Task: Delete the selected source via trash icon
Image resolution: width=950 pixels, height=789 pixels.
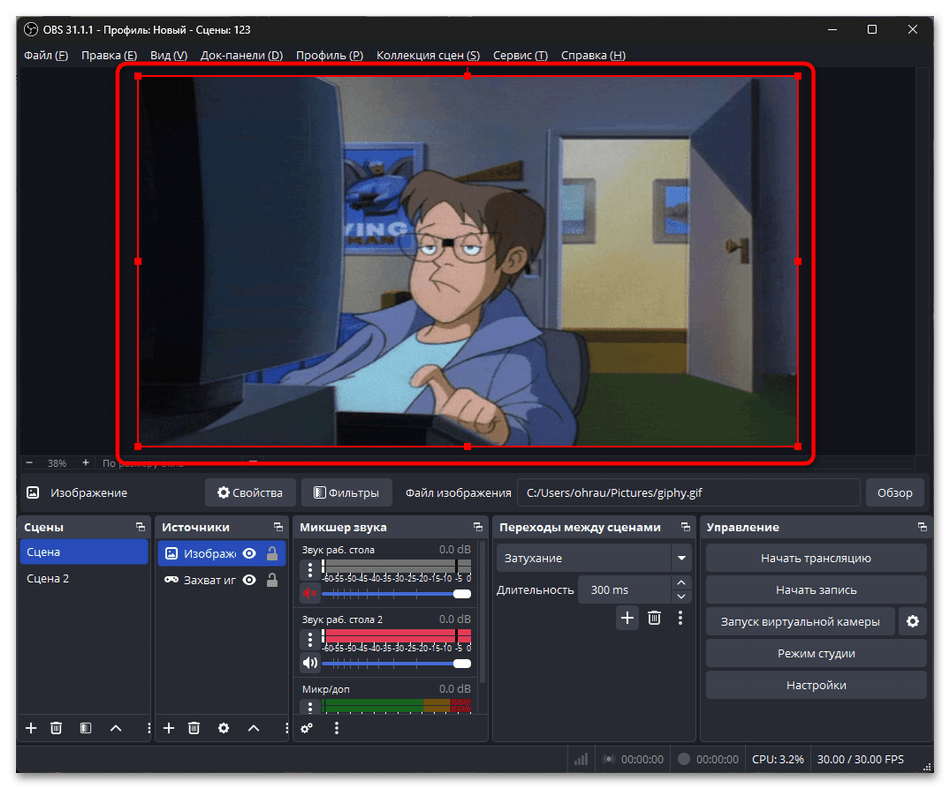Action: click(x=194, y=728)
